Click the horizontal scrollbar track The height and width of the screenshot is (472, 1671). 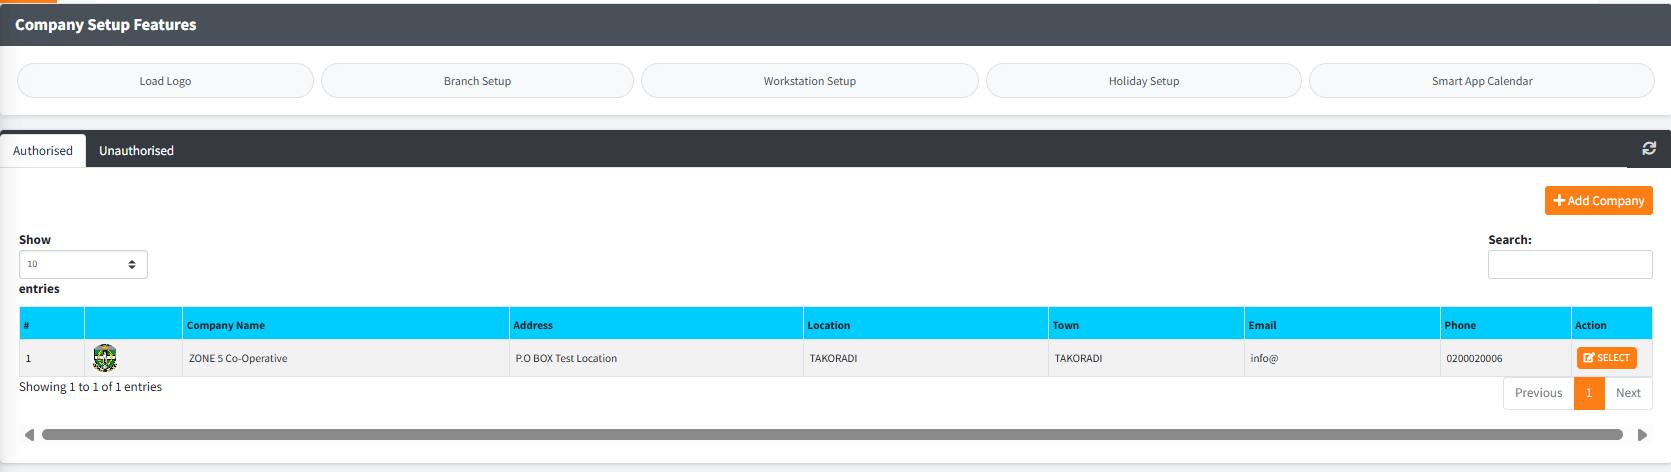click(832, 435)
